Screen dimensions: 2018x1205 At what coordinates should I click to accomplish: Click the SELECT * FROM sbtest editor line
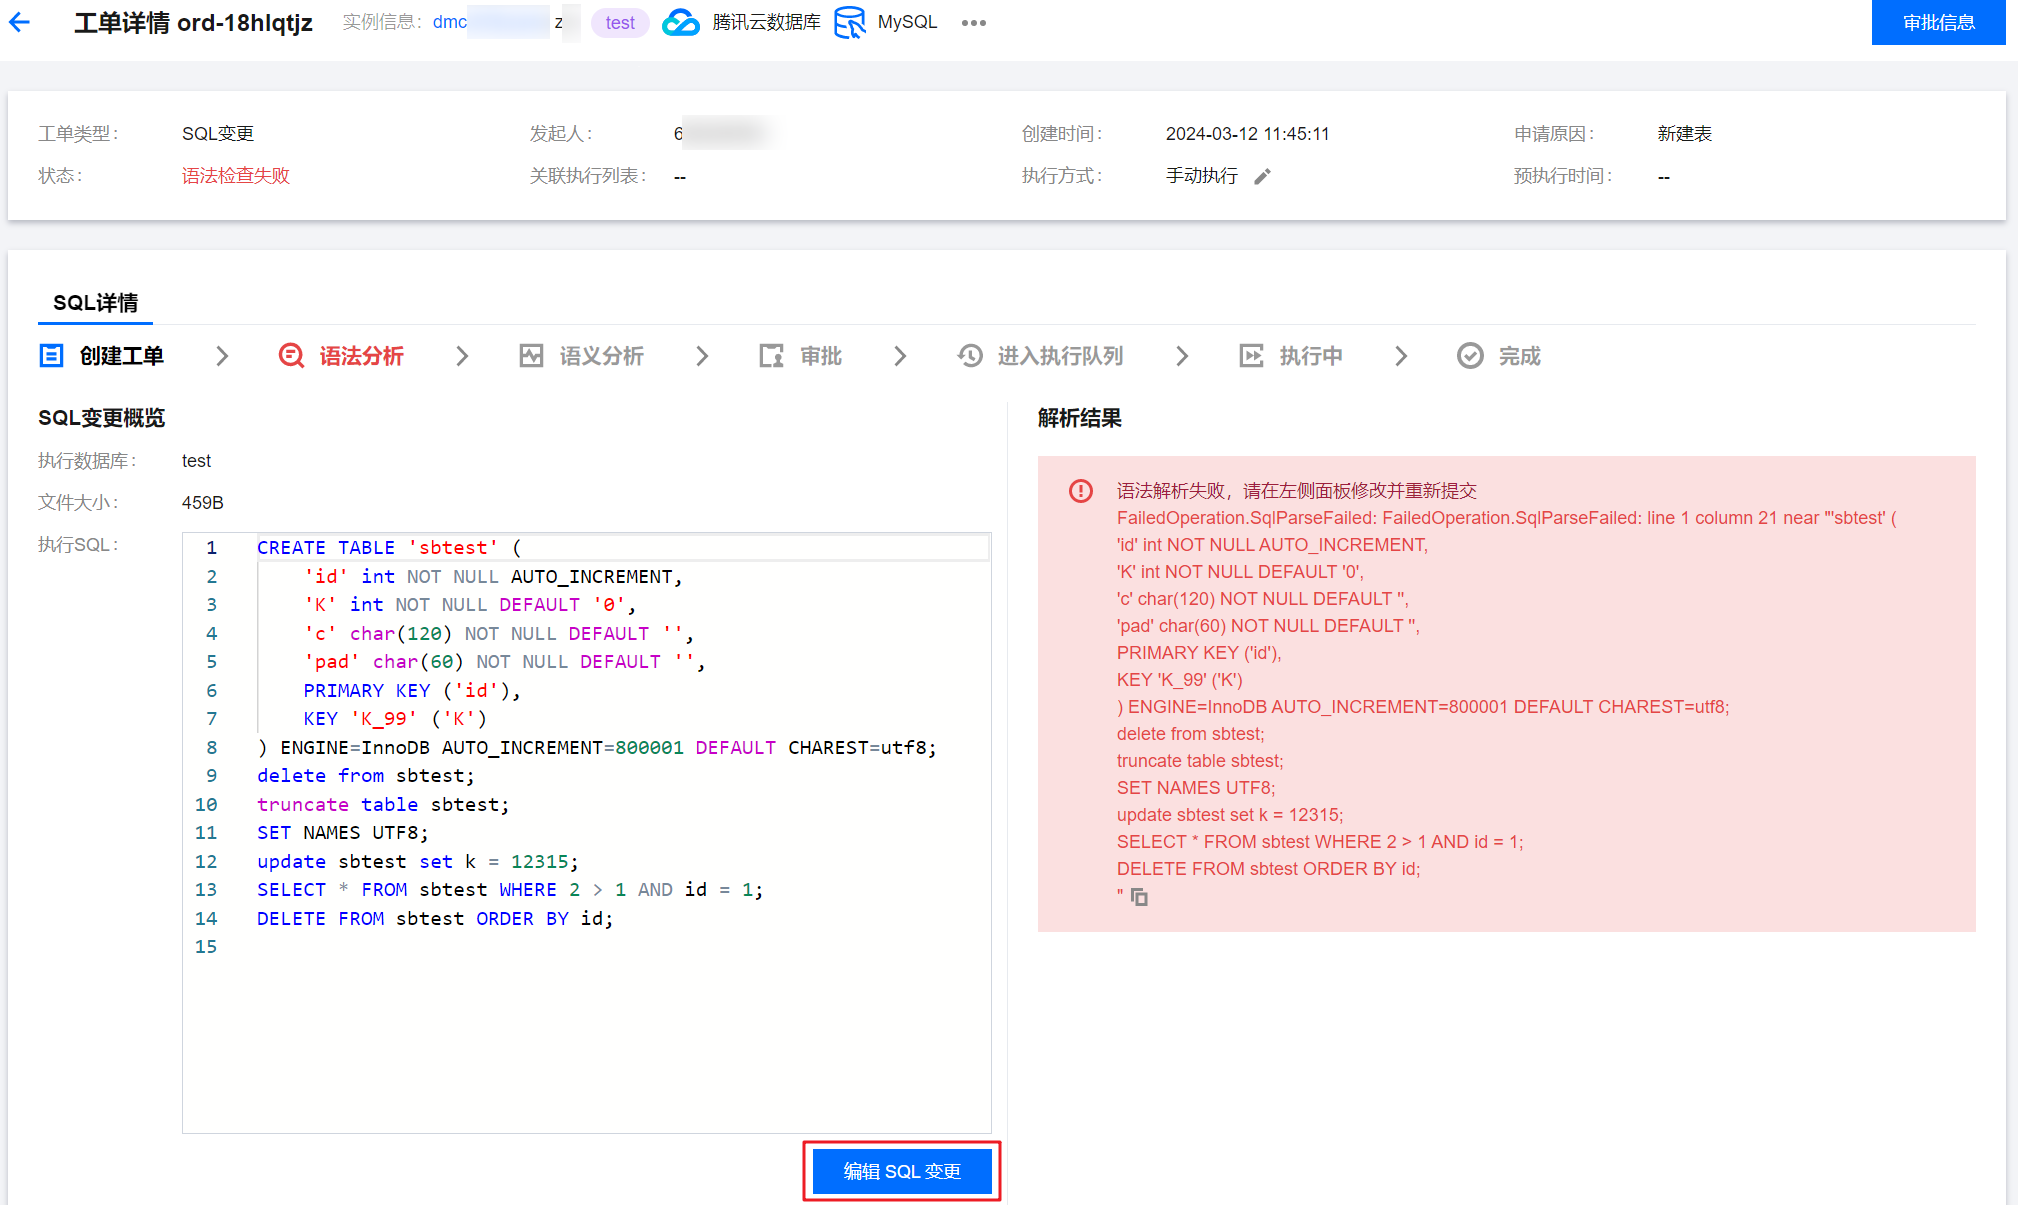510,890
